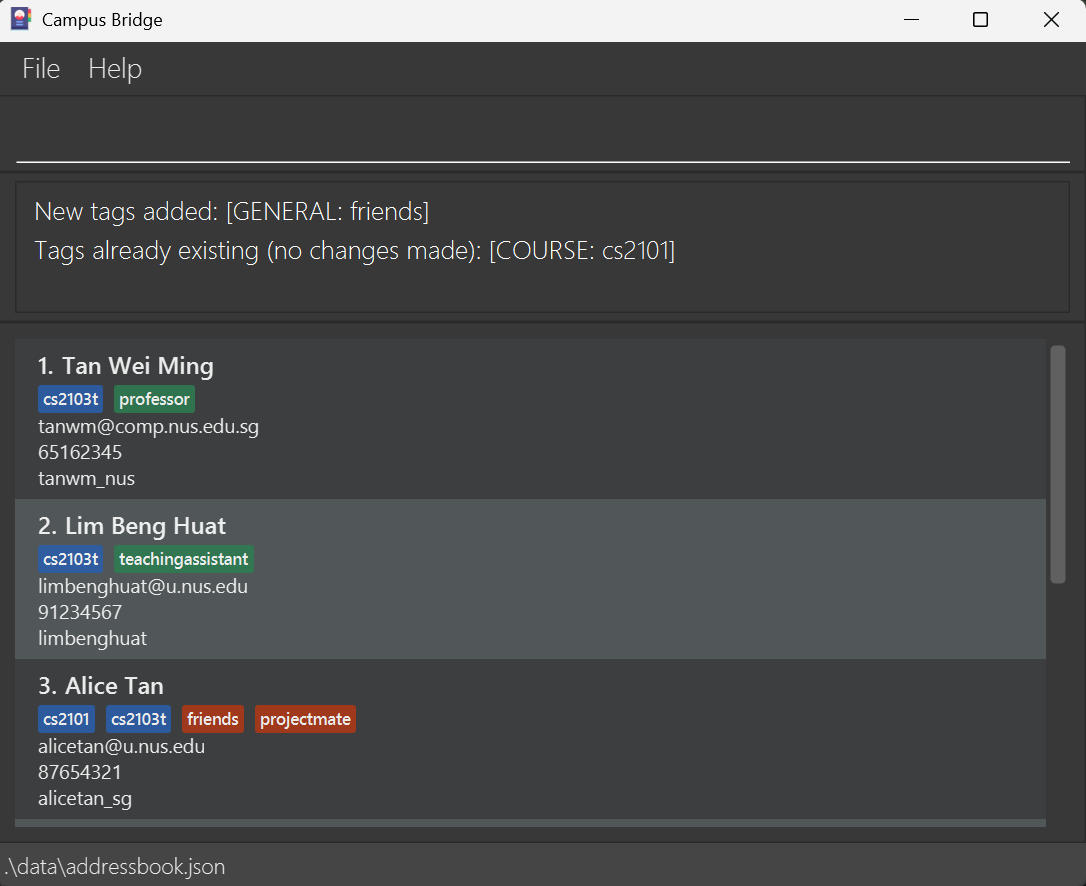Click the projectmate tag on Alice Tan
1086x886 pixels.
click(x=305, y=718)
